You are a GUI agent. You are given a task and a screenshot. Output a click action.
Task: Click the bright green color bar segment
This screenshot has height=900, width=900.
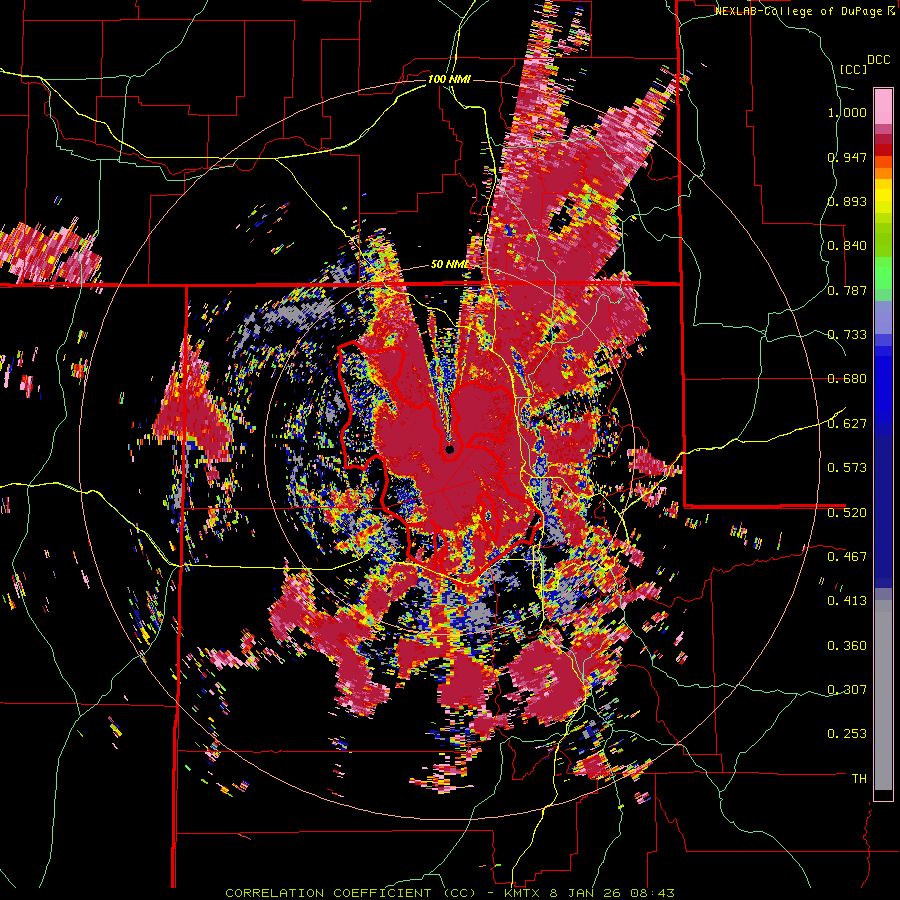tap(883, 272)
